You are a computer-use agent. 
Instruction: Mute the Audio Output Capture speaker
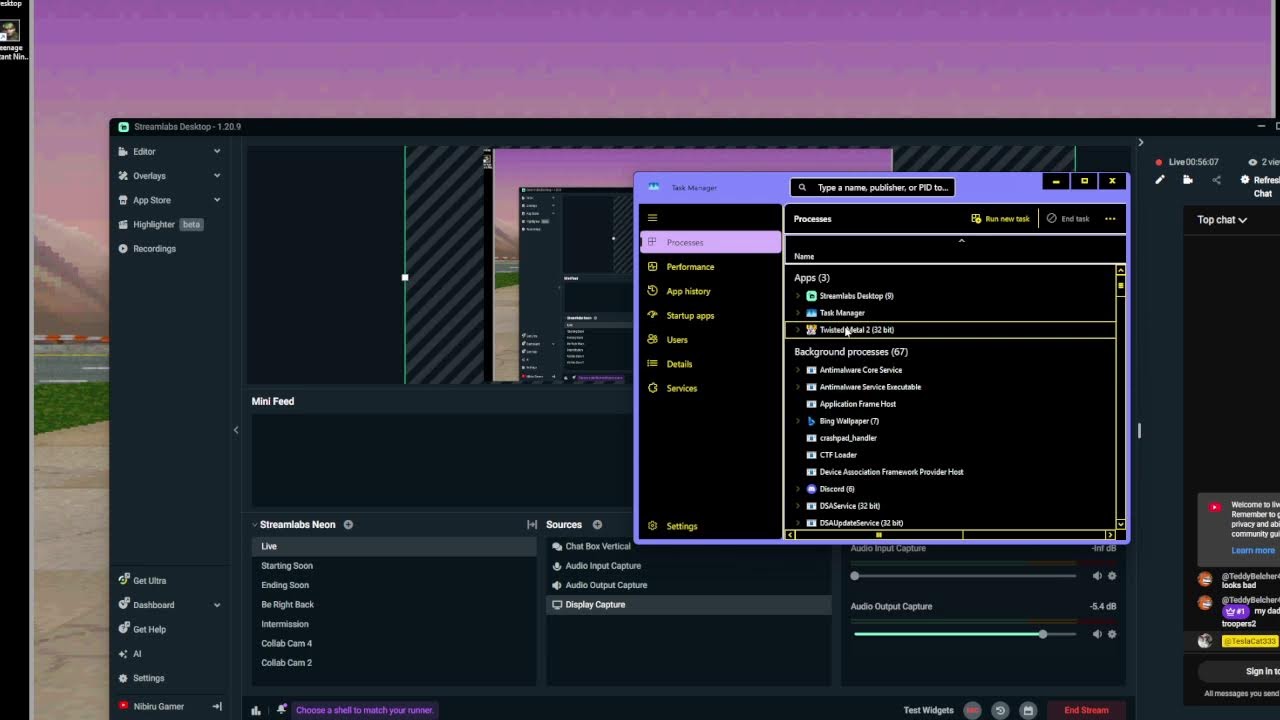[1097, 634]
